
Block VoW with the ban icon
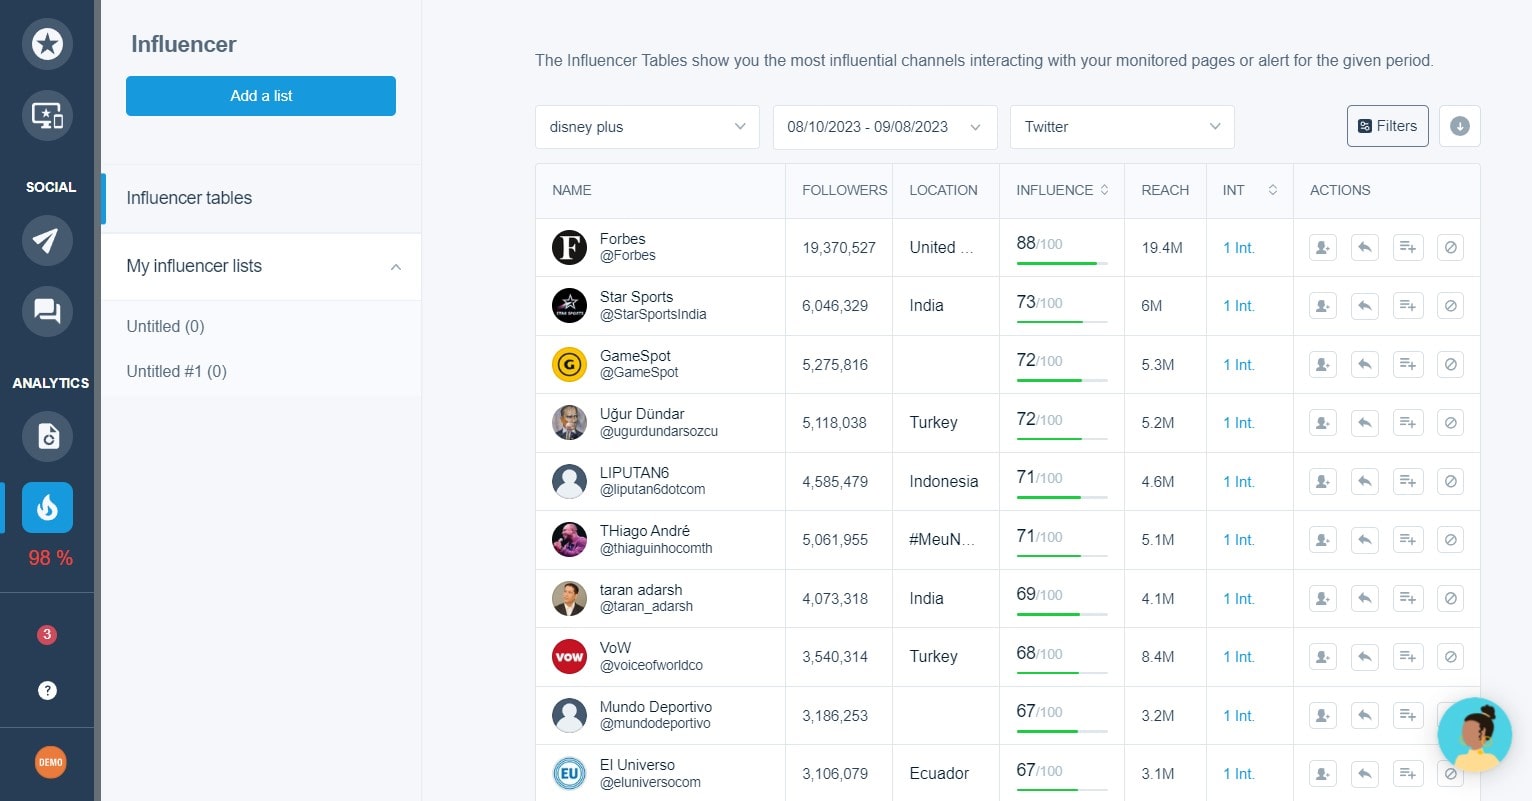tap(1450, 656)
